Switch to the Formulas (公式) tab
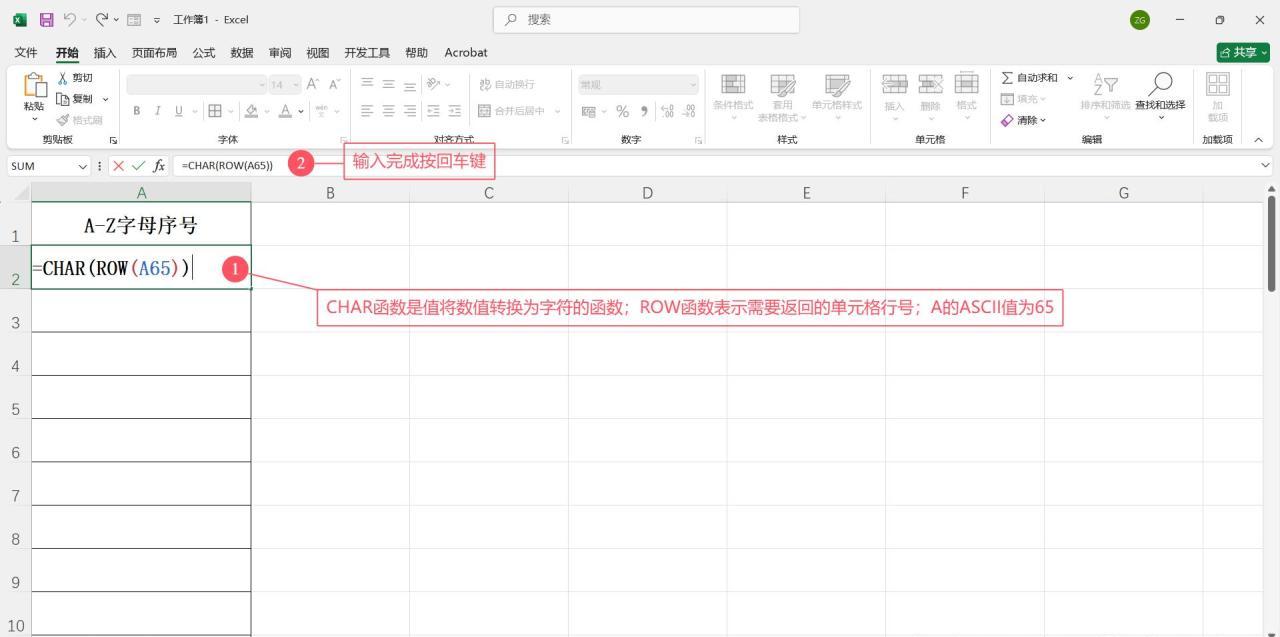This screenshot has width=1280, height=637. [204, 52]
